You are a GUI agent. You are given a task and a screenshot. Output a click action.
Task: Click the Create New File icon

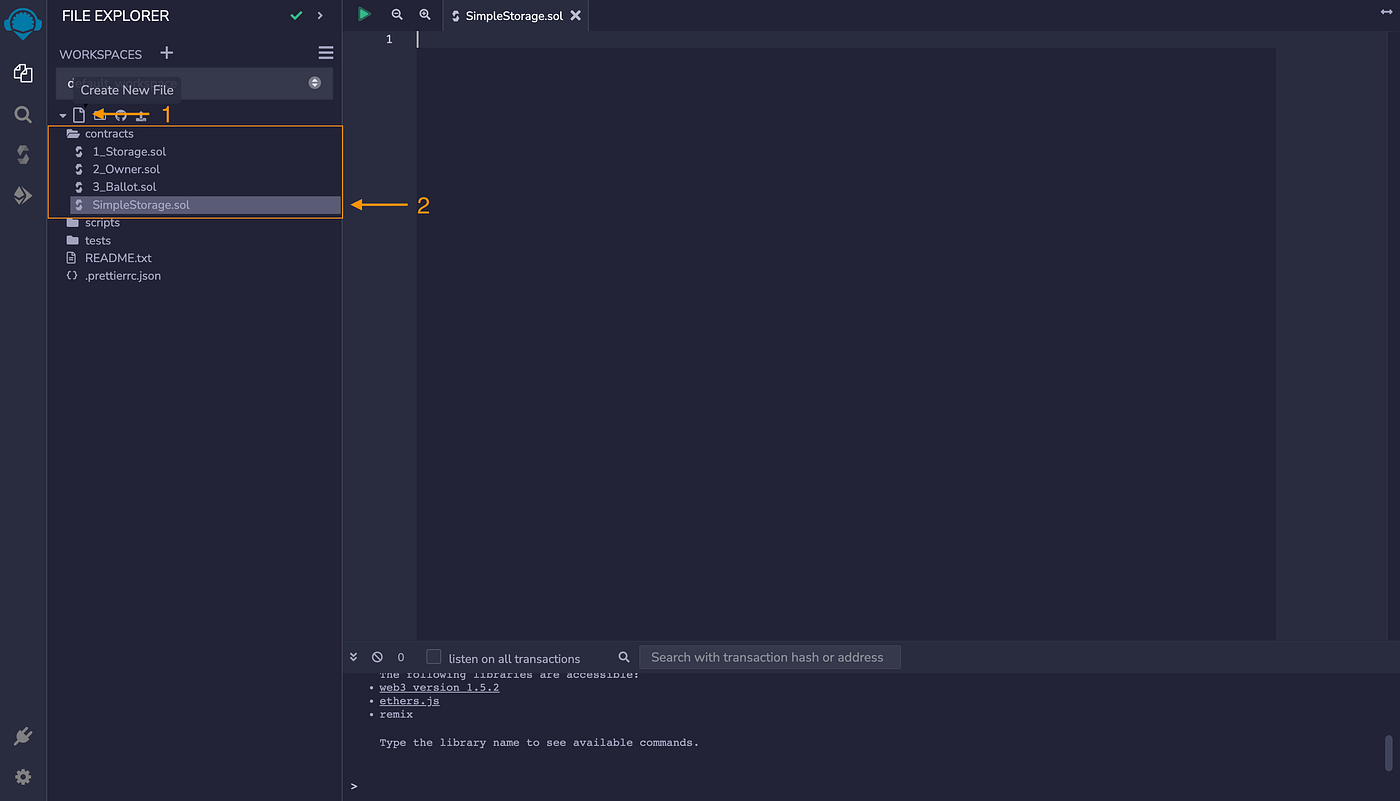(79, 116)
